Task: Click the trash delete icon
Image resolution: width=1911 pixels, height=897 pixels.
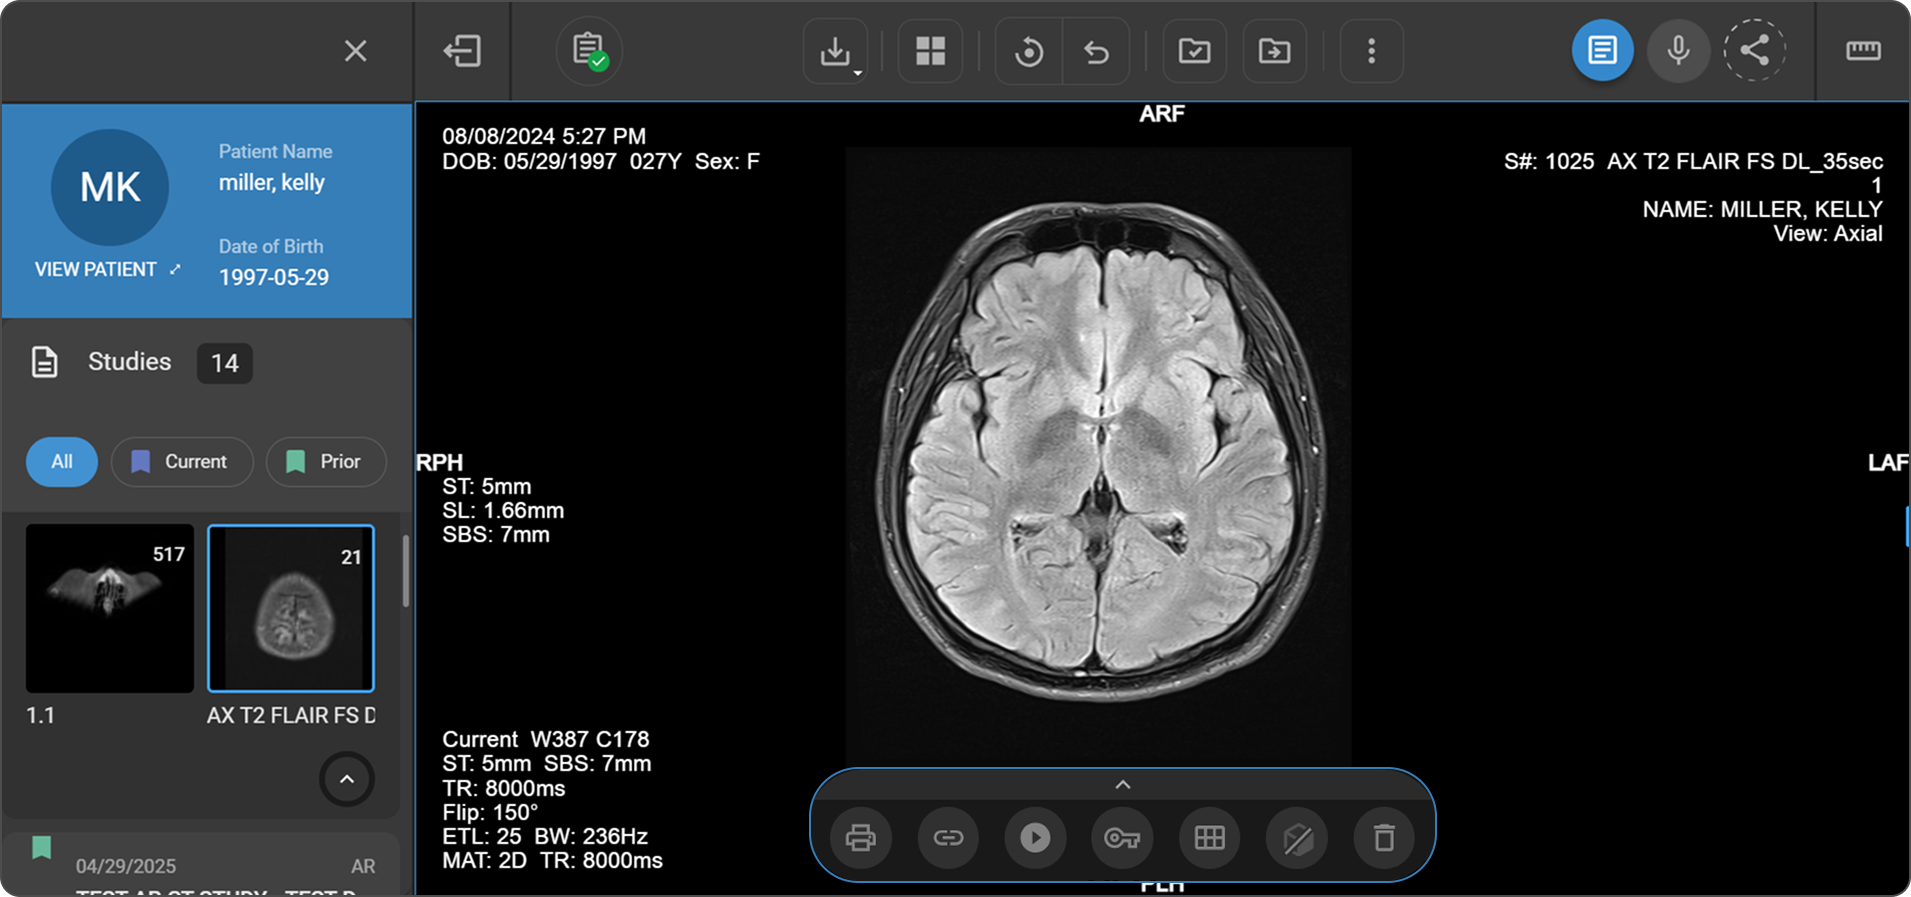Action: click(x=1384, y=837)
